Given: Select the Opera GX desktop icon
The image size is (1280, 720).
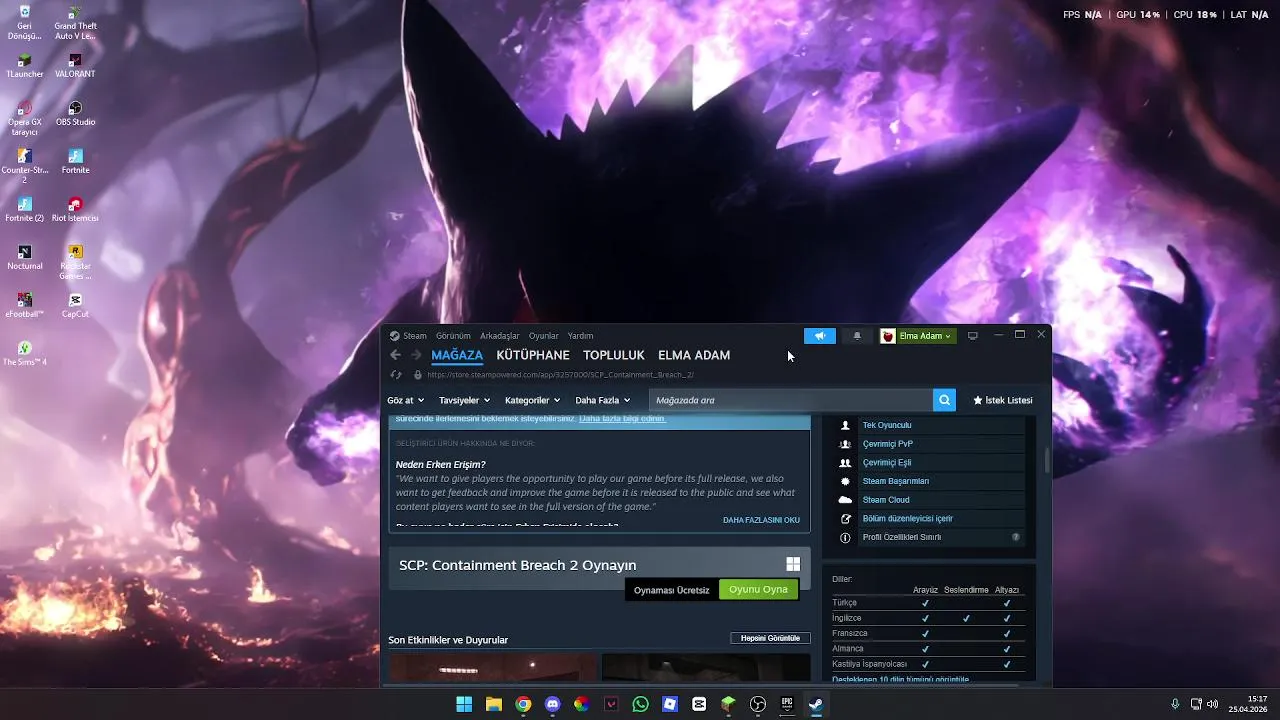Looking at the screenshot, I should pyautogui.click(x=25, y=118).
